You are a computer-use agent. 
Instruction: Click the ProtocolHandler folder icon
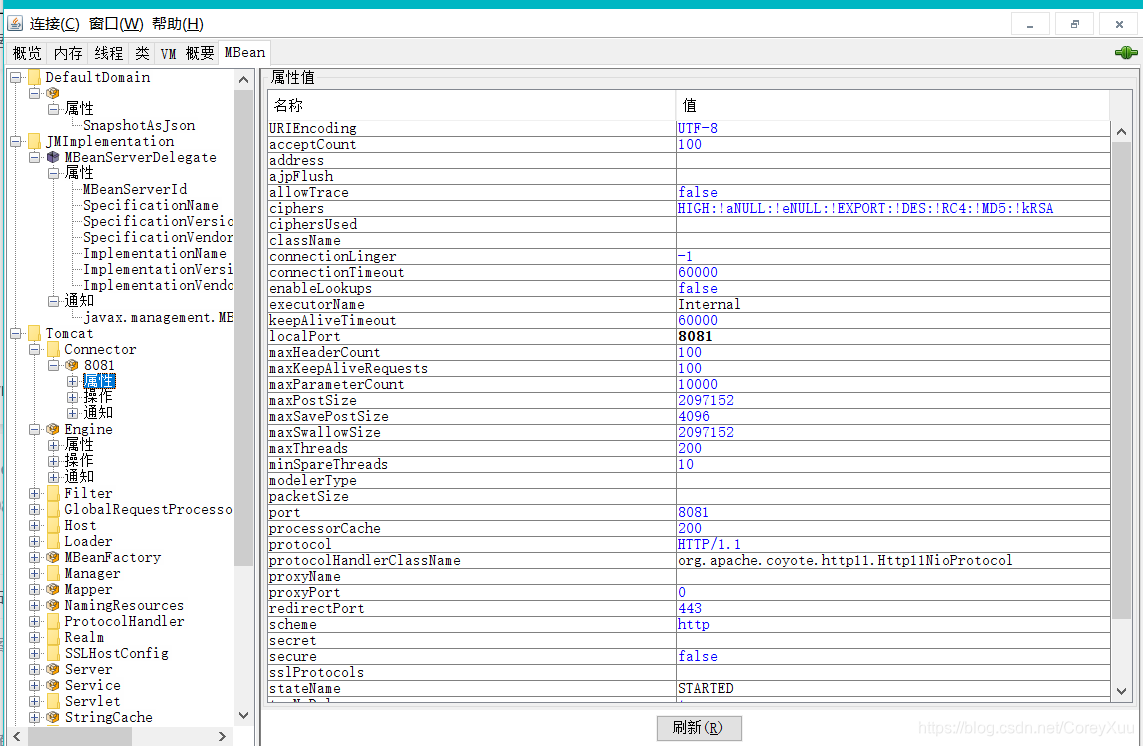pos(53,621)
